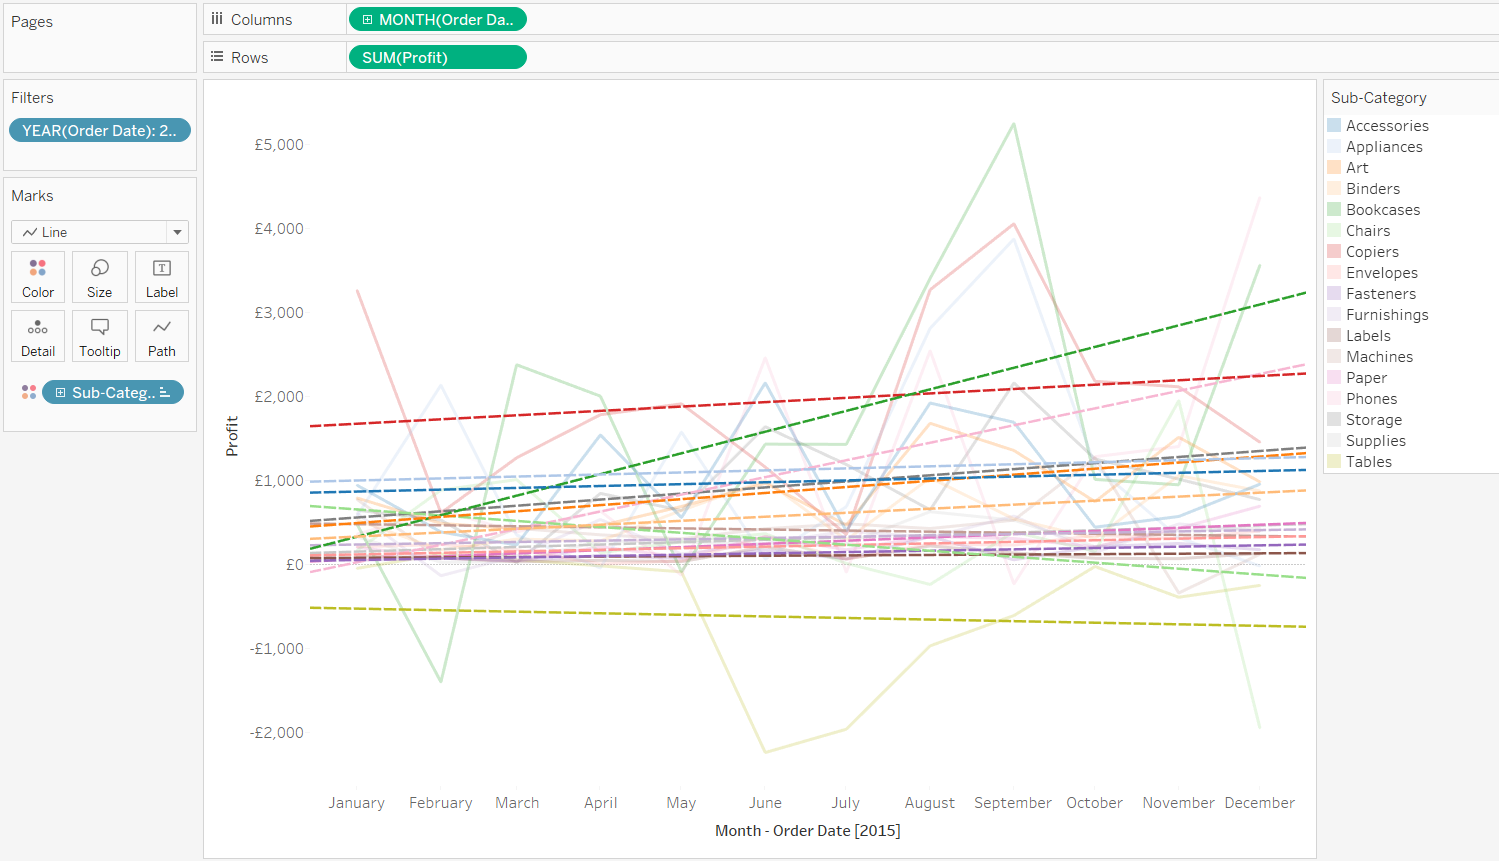
Task: Expand the MONTH(Order Date) pill on Columns
Action: [368, 20]
